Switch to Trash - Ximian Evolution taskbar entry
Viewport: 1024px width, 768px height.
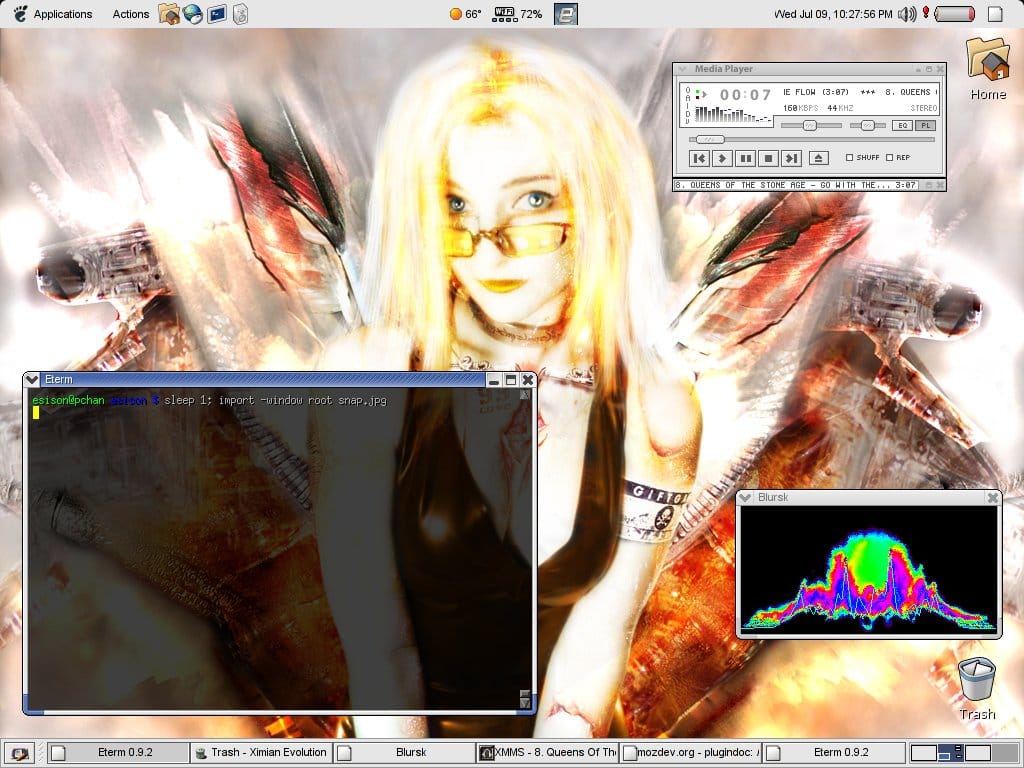261,752
